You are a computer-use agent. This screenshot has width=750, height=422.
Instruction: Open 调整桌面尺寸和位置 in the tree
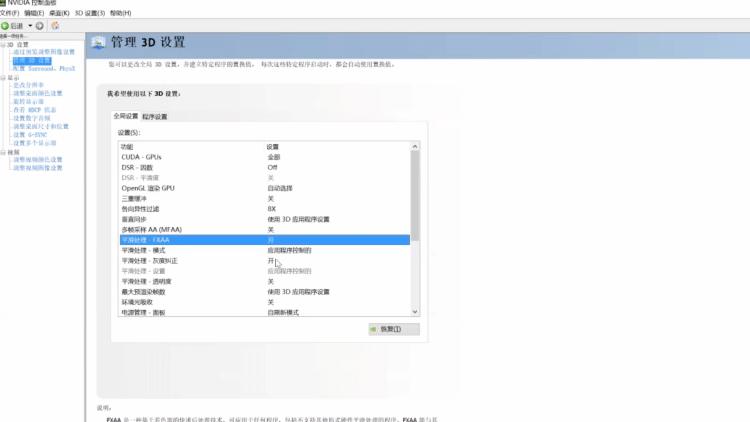41,126
